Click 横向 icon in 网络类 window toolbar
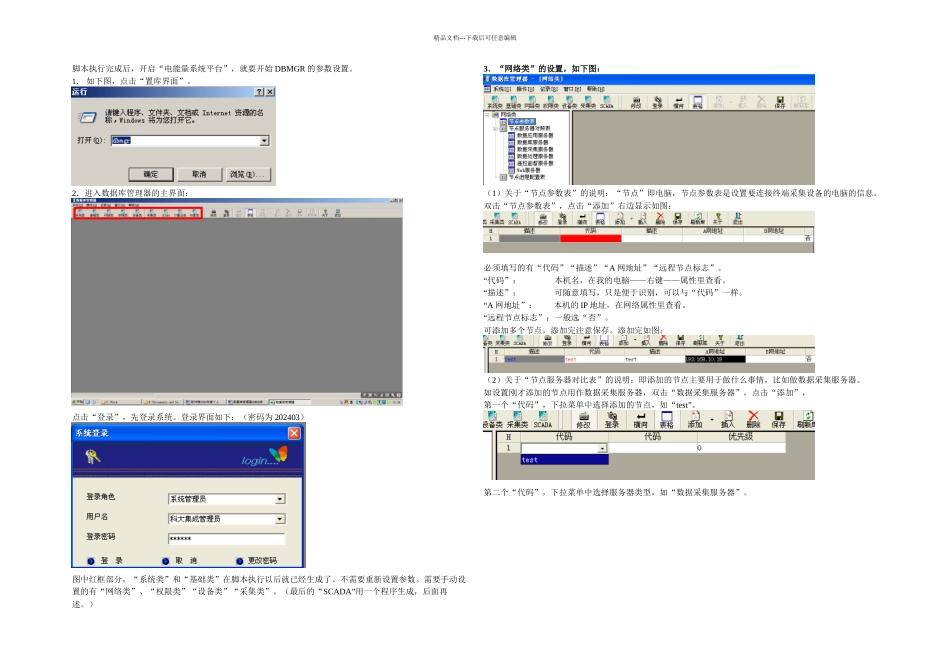The height and width of the screenshot is (672, 950). click(679, 102)
